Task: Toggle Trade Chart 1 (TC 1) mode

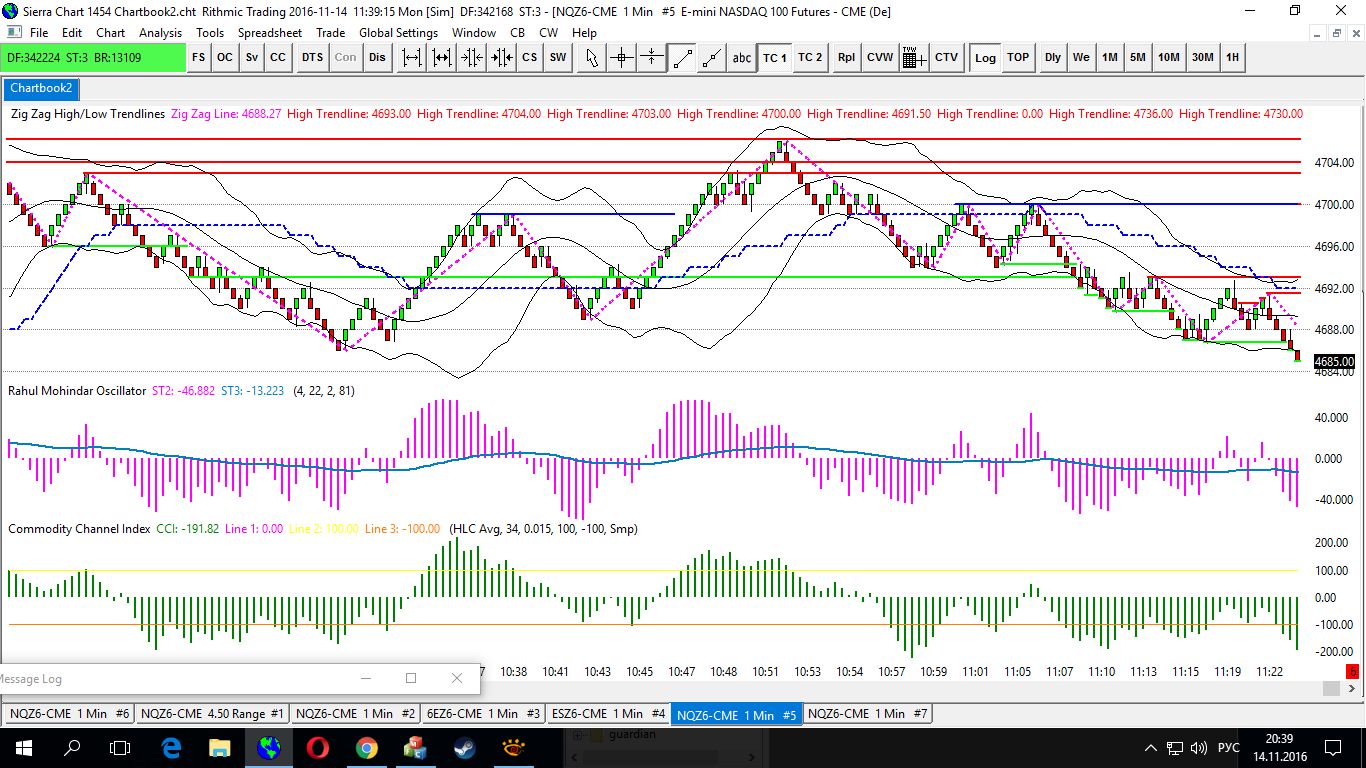Action: pyautogui.click(x=775, y=57)
